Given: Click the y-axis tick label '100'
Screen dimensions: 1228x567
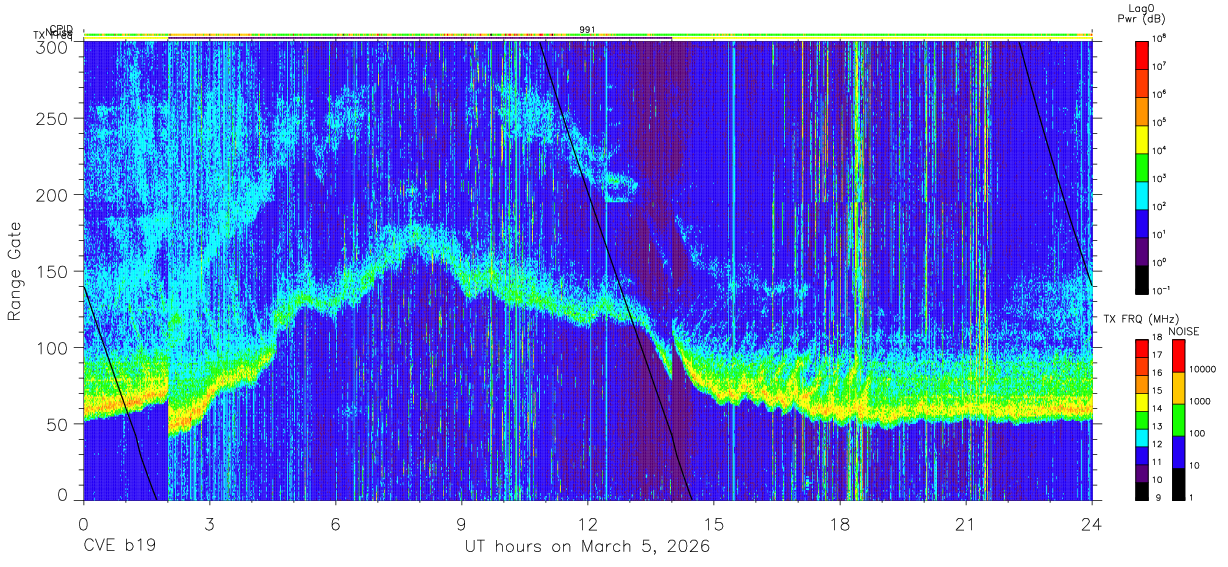Looking at the screenshot, I should 52,348.
